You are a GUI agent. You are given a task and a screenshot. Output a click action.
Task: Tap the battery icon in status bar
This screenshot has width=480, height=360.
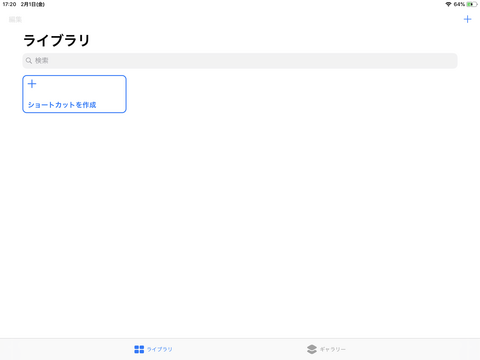tap(472, 4)
